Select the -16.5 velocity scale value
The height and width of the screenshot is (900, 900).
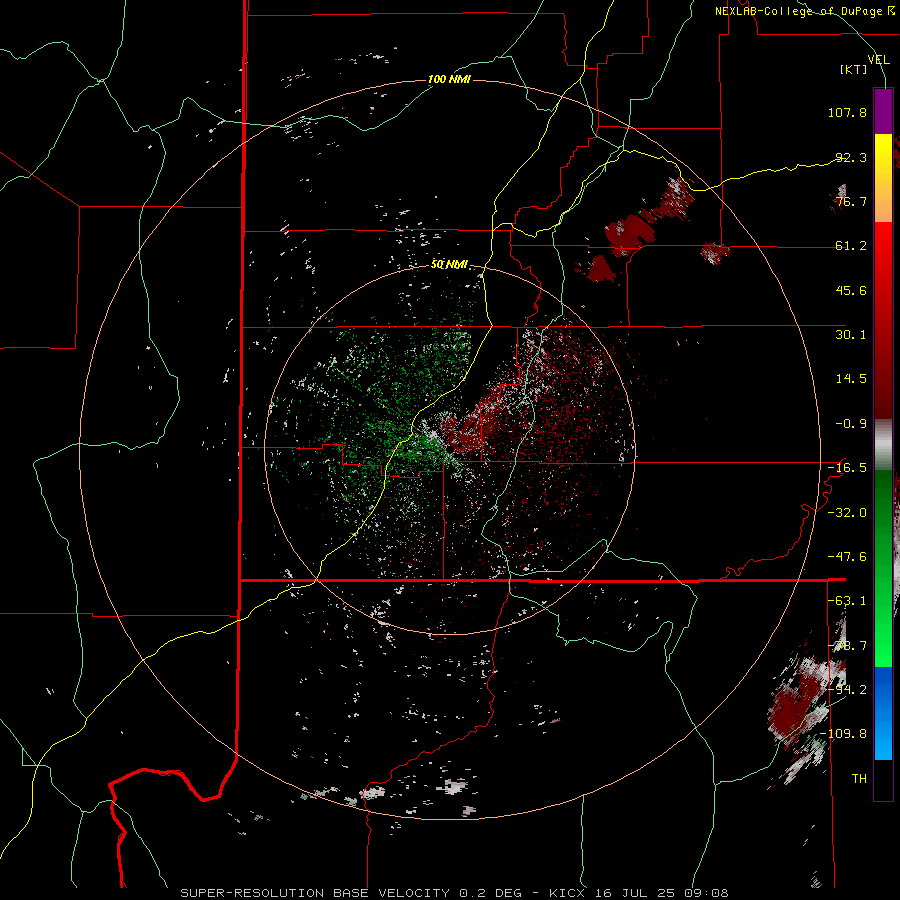[847, 468]
